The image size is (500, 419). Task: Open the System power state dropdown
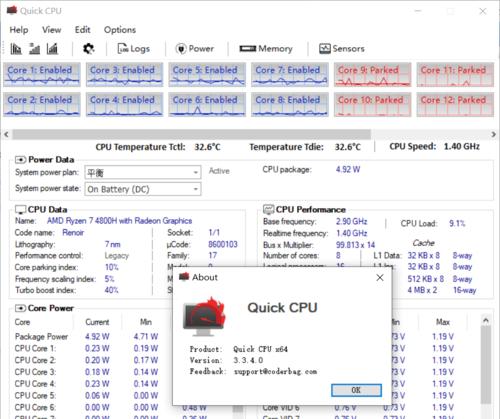point(143,189)
